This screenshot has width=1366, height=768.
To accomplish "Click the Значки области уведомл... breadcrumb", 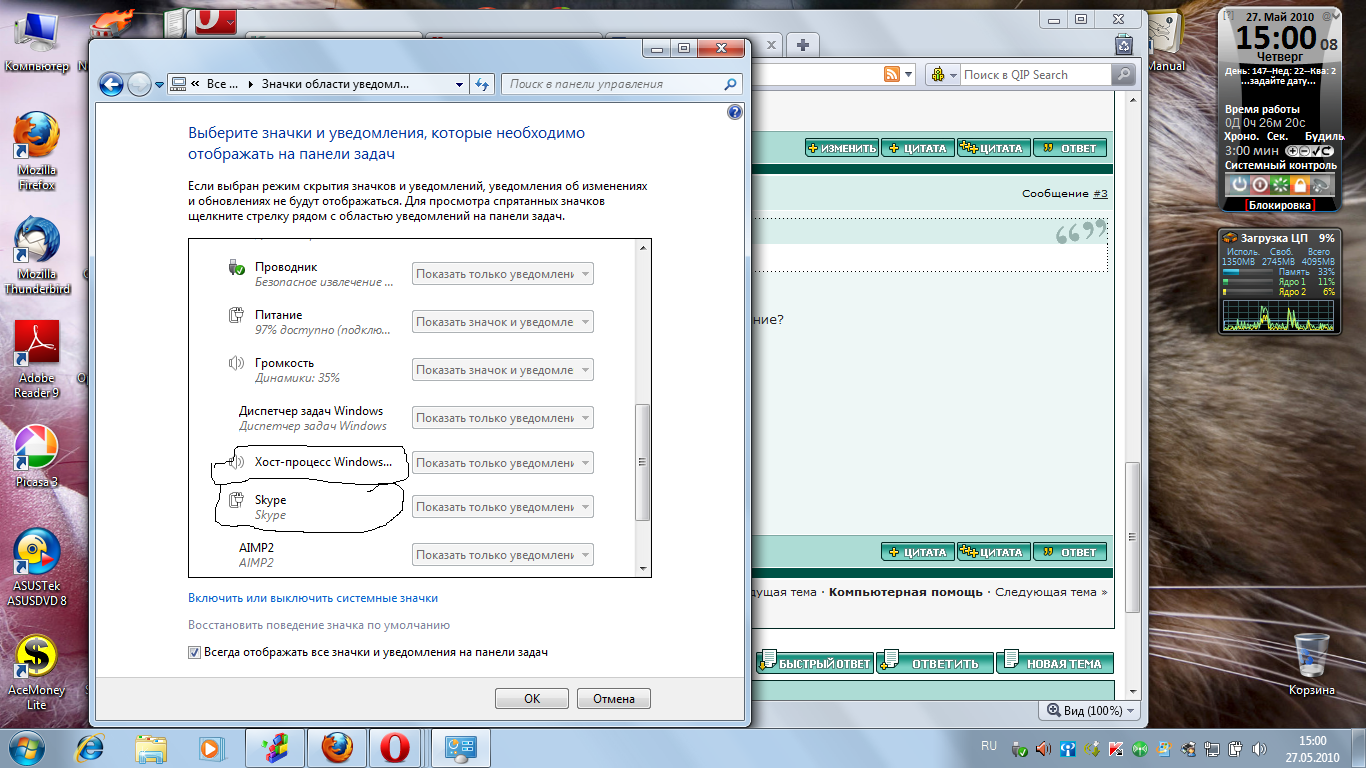I will coord(335,85).
